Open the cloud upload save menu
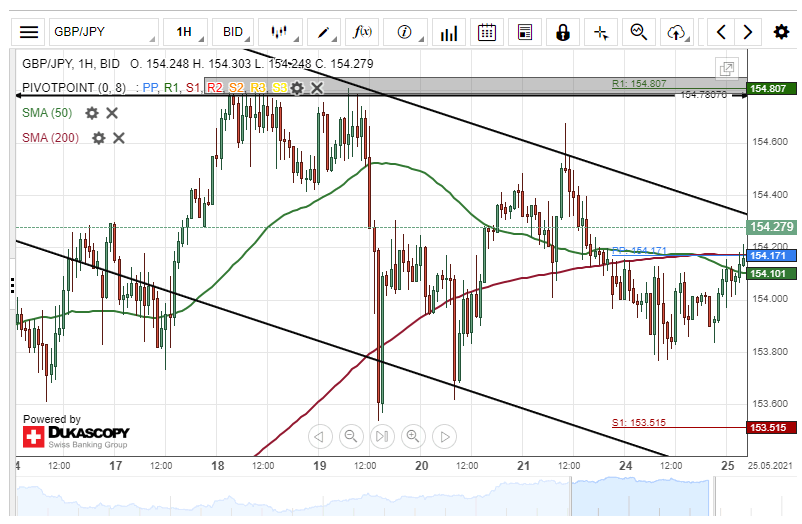This screenshot has height=524, width=802. 677,32
